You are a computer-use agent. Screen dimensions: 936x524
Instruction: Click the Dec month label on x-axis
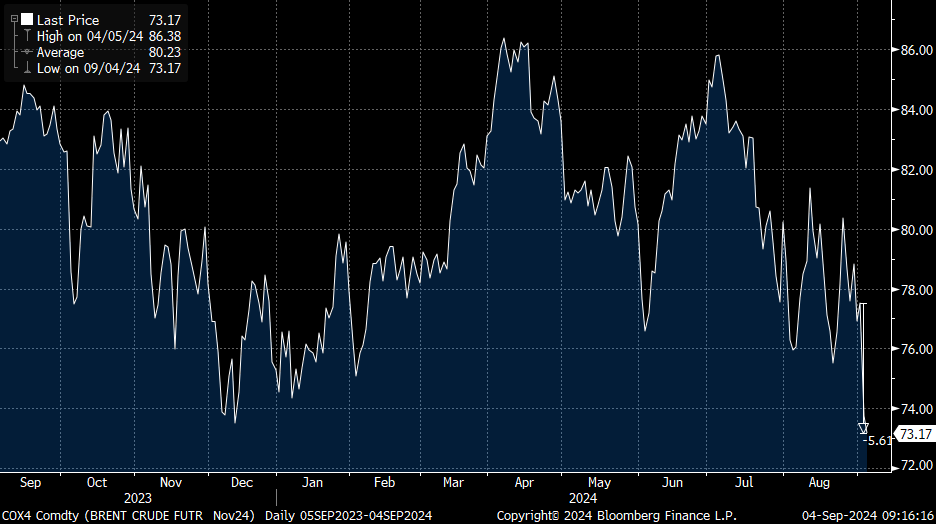pyautogui.click(x=241, y=482)
